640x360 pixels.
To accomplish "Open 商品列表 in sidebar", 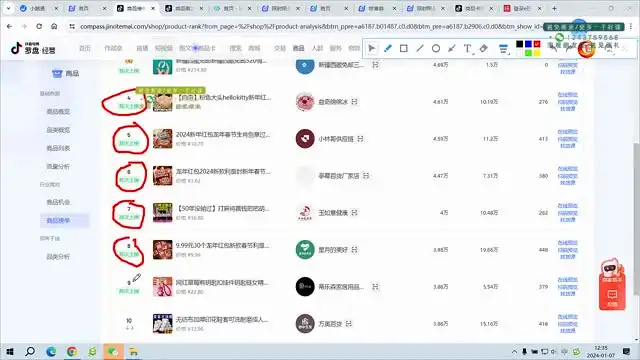I will pyautogui.click(x=58, y=148).
